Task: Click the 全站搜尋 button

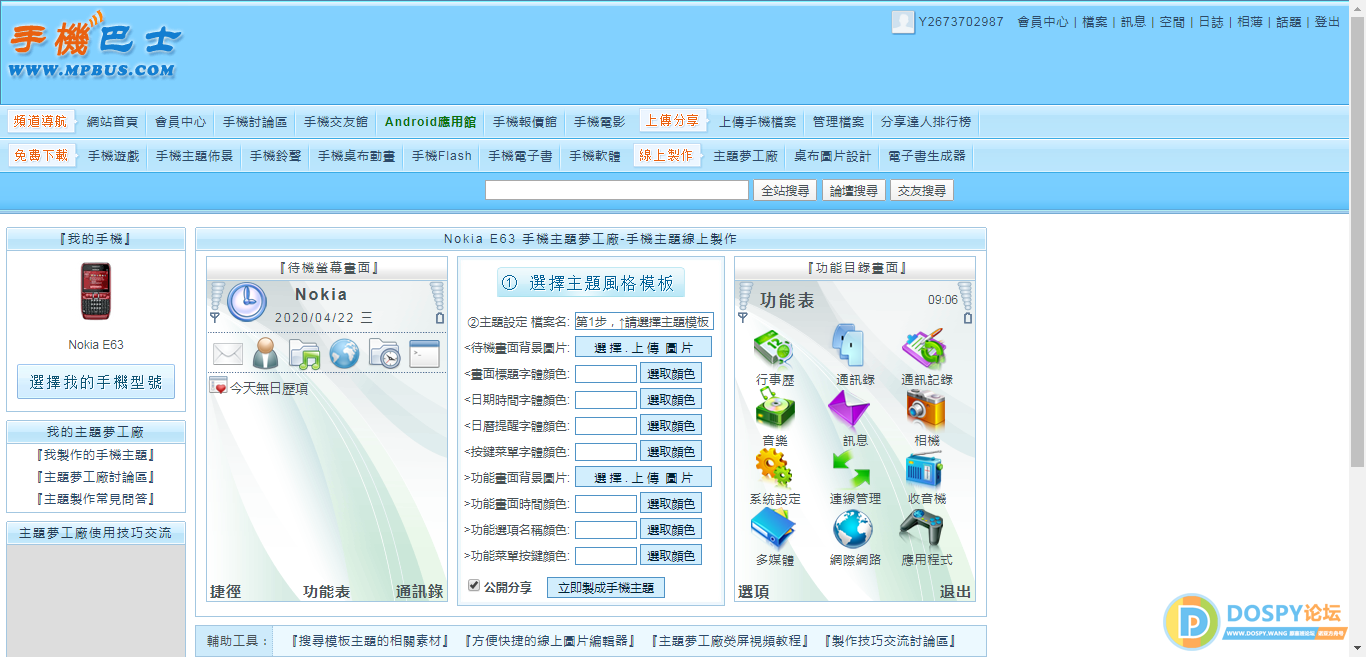Action: click(785, 190)
